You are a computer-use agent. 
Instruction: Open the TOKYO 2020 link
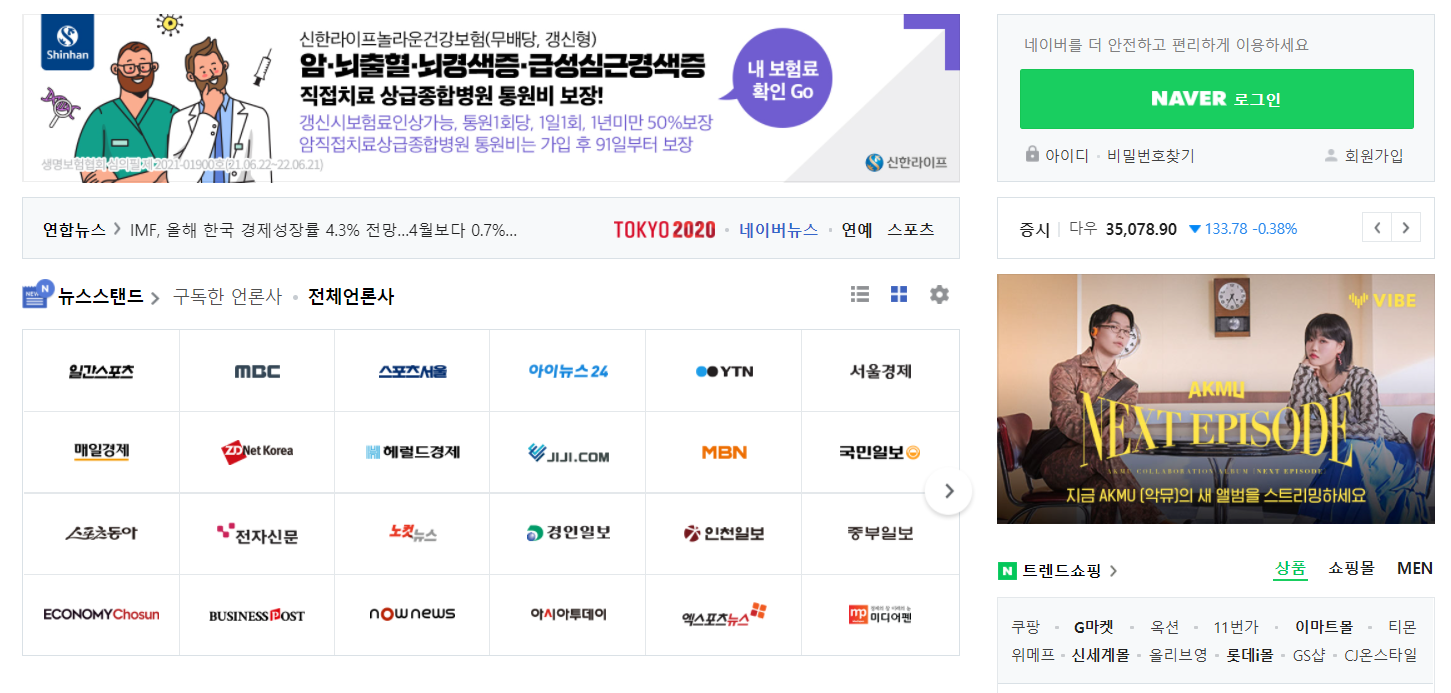[665, 230]
